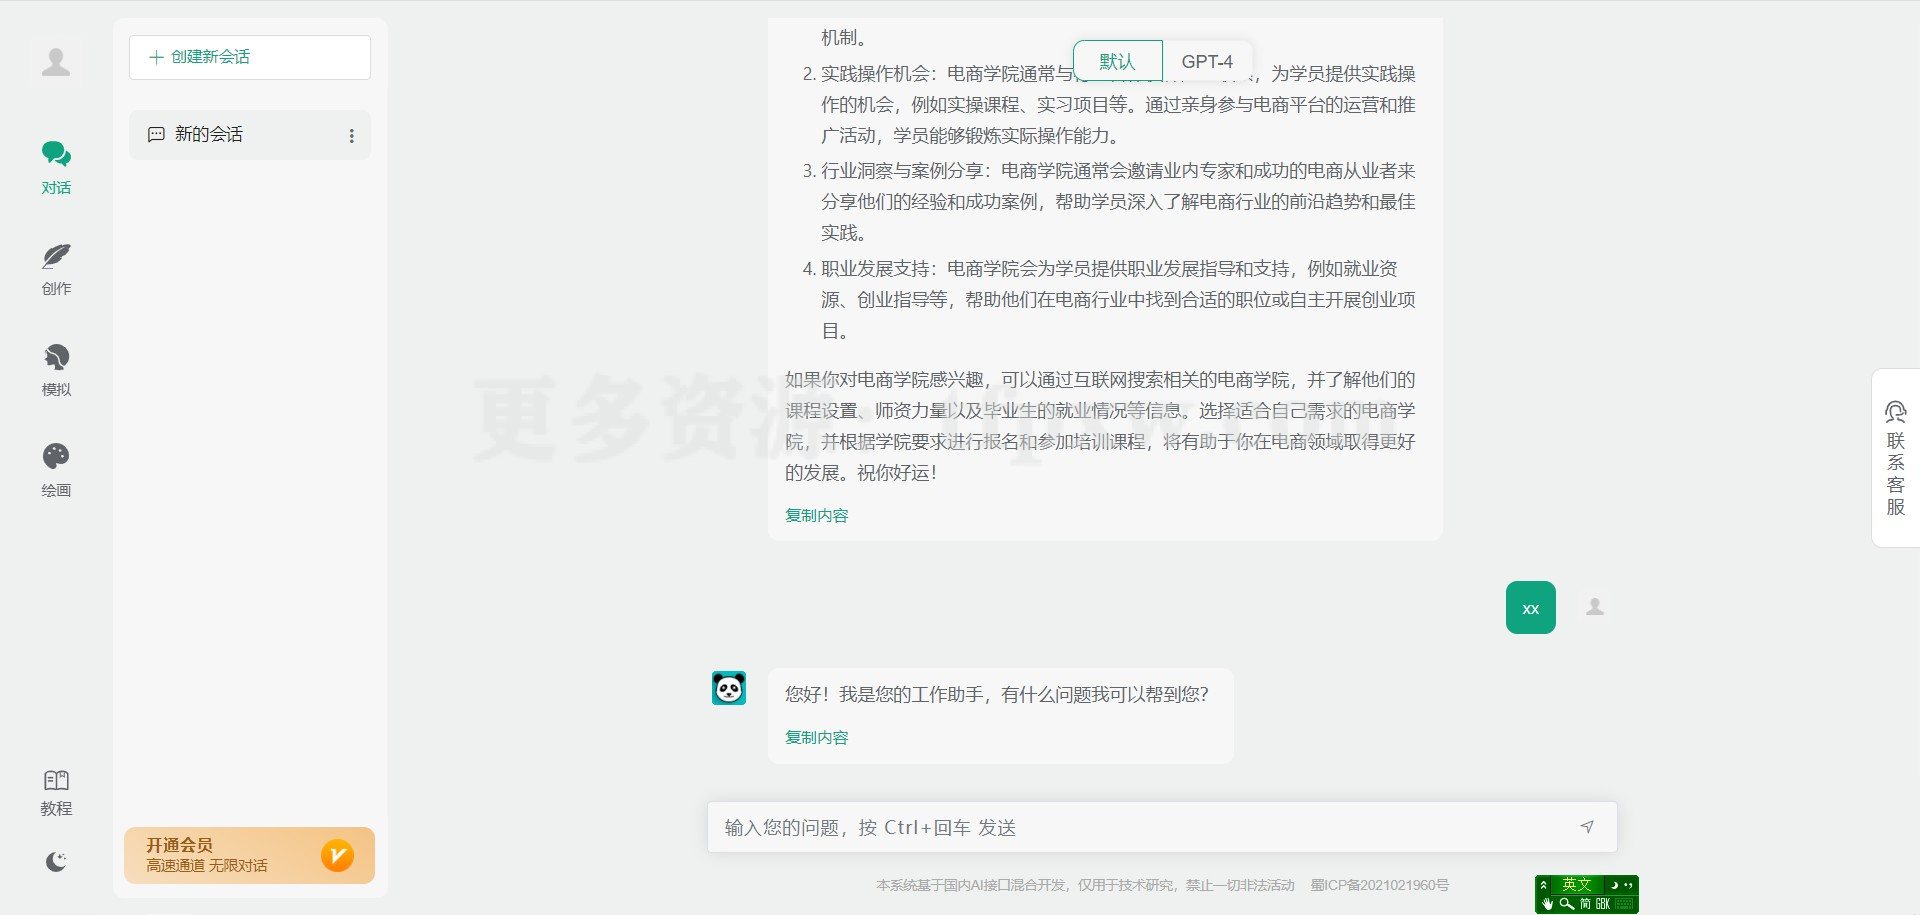1920x915 pixels.
Task: Switch to the GPT-4 tab
Action: 1208,61
